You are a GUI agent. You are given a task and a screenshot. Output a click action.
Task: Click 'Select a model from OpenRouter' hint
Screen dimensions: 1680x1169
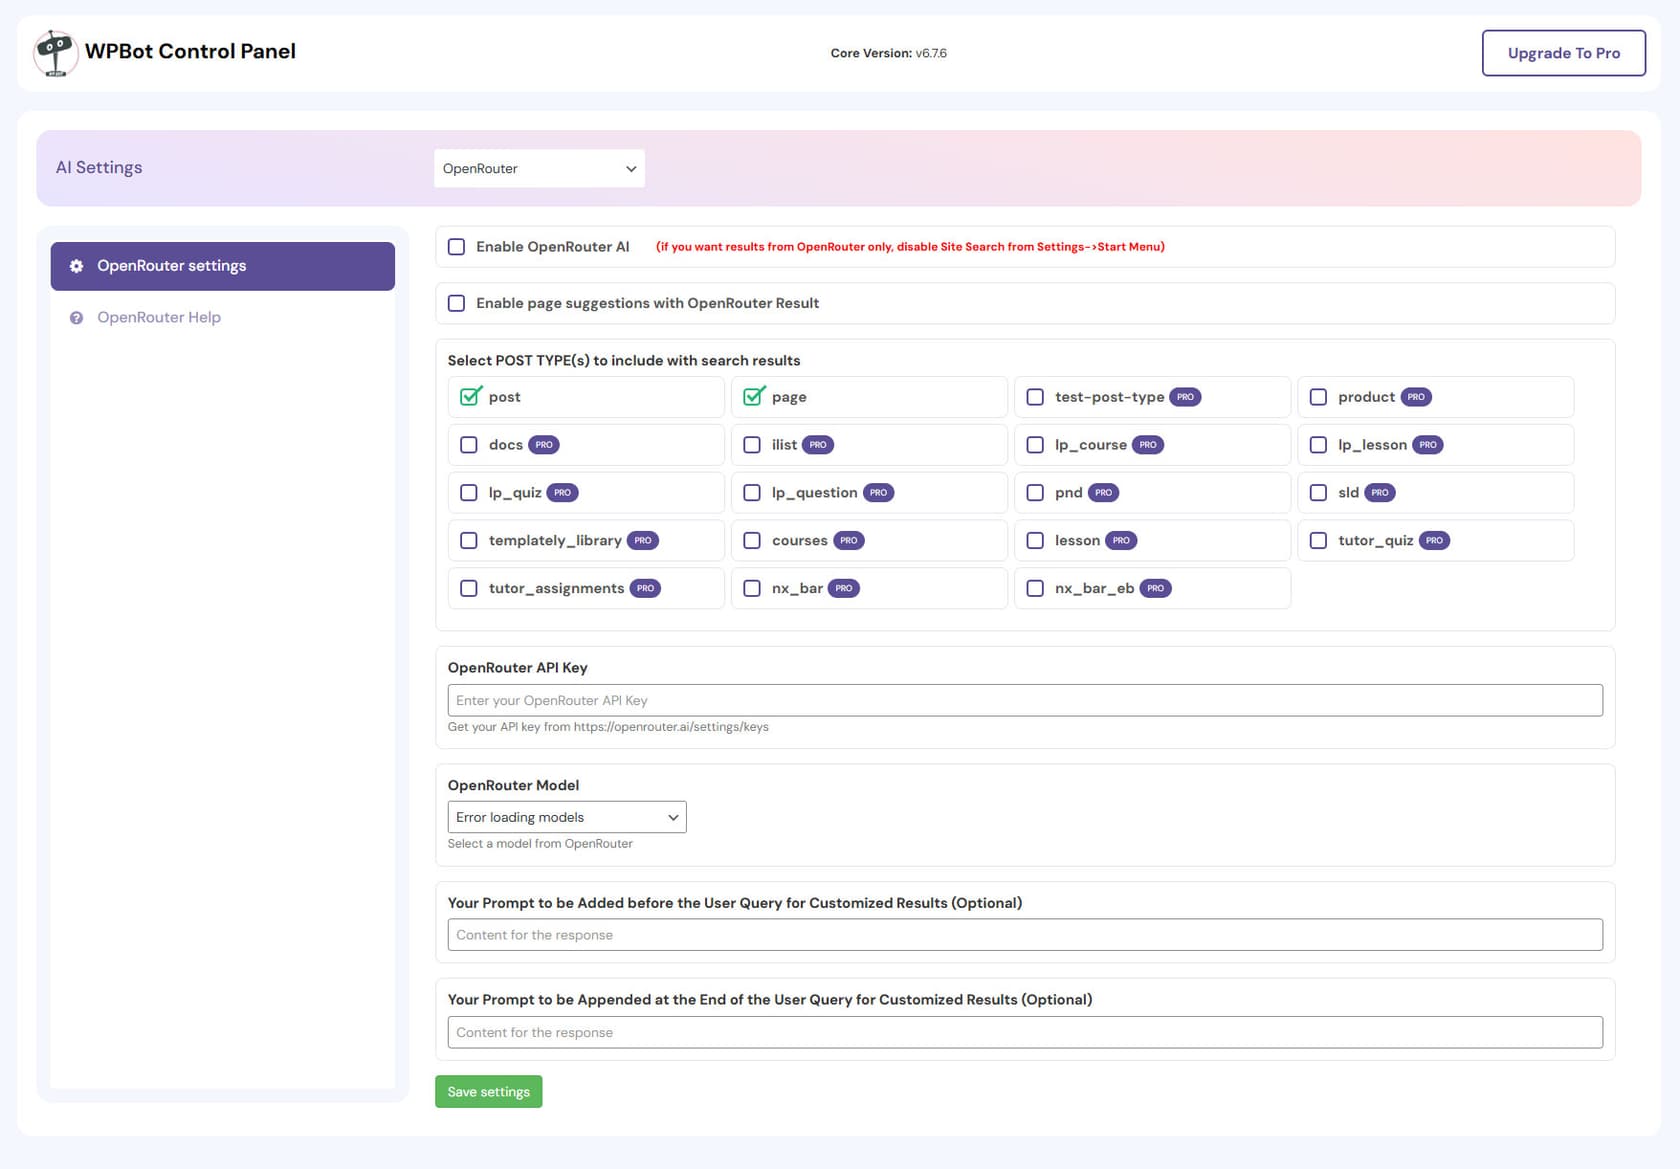[540, 844]
